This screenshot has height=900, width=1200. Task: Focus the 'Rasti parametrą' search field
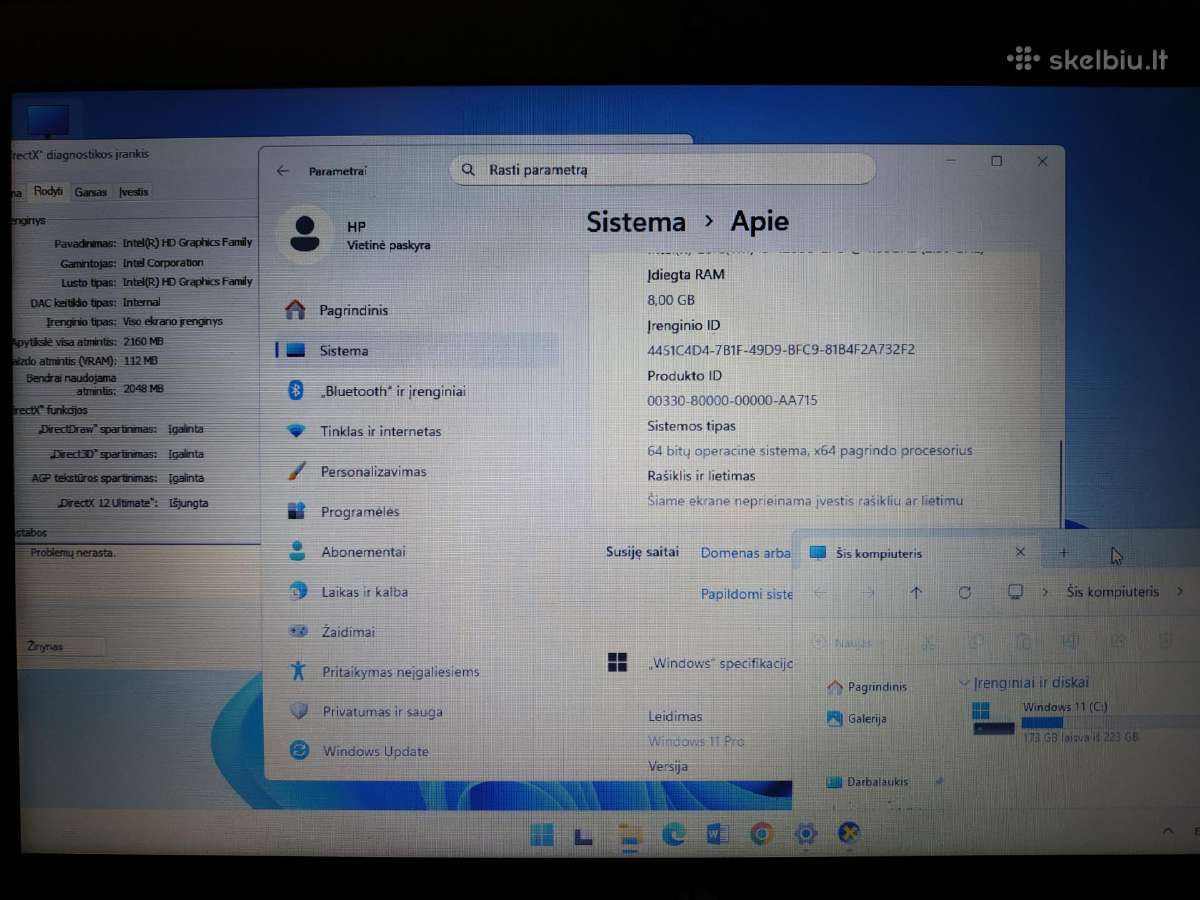(x=663, y=170)
